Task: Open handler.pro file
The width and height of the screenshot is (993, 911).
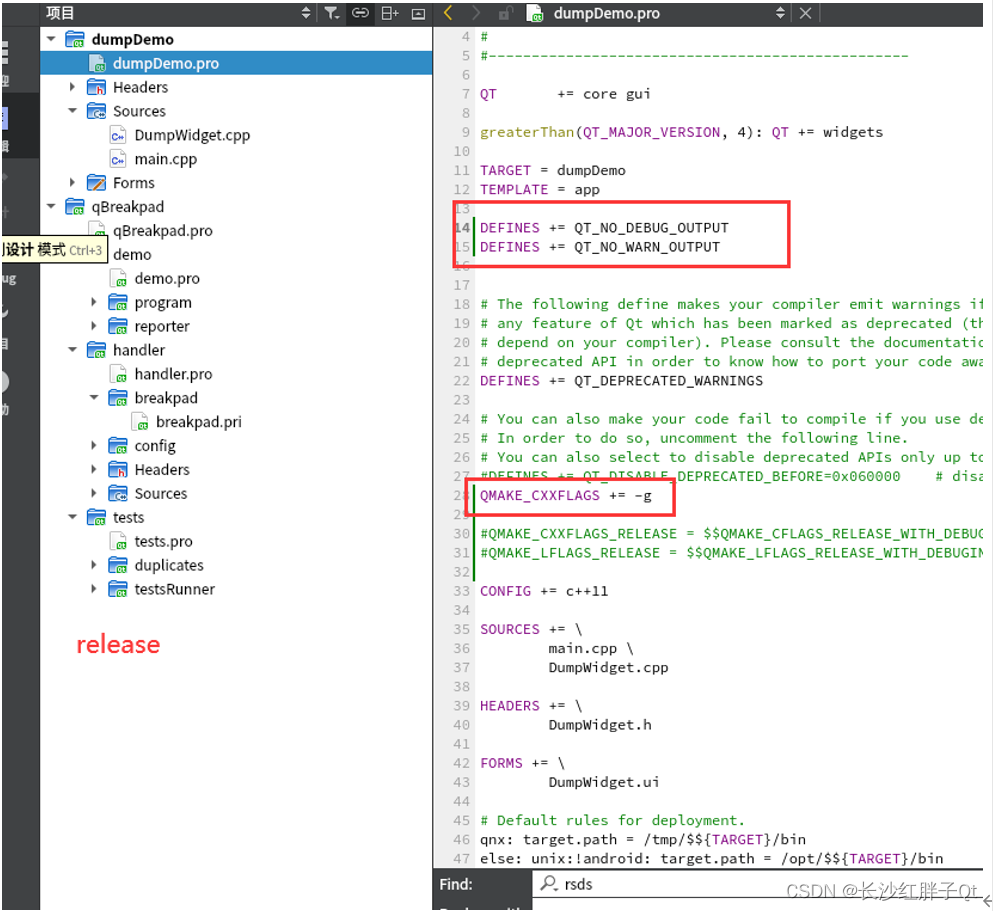Action: (173, 374)
